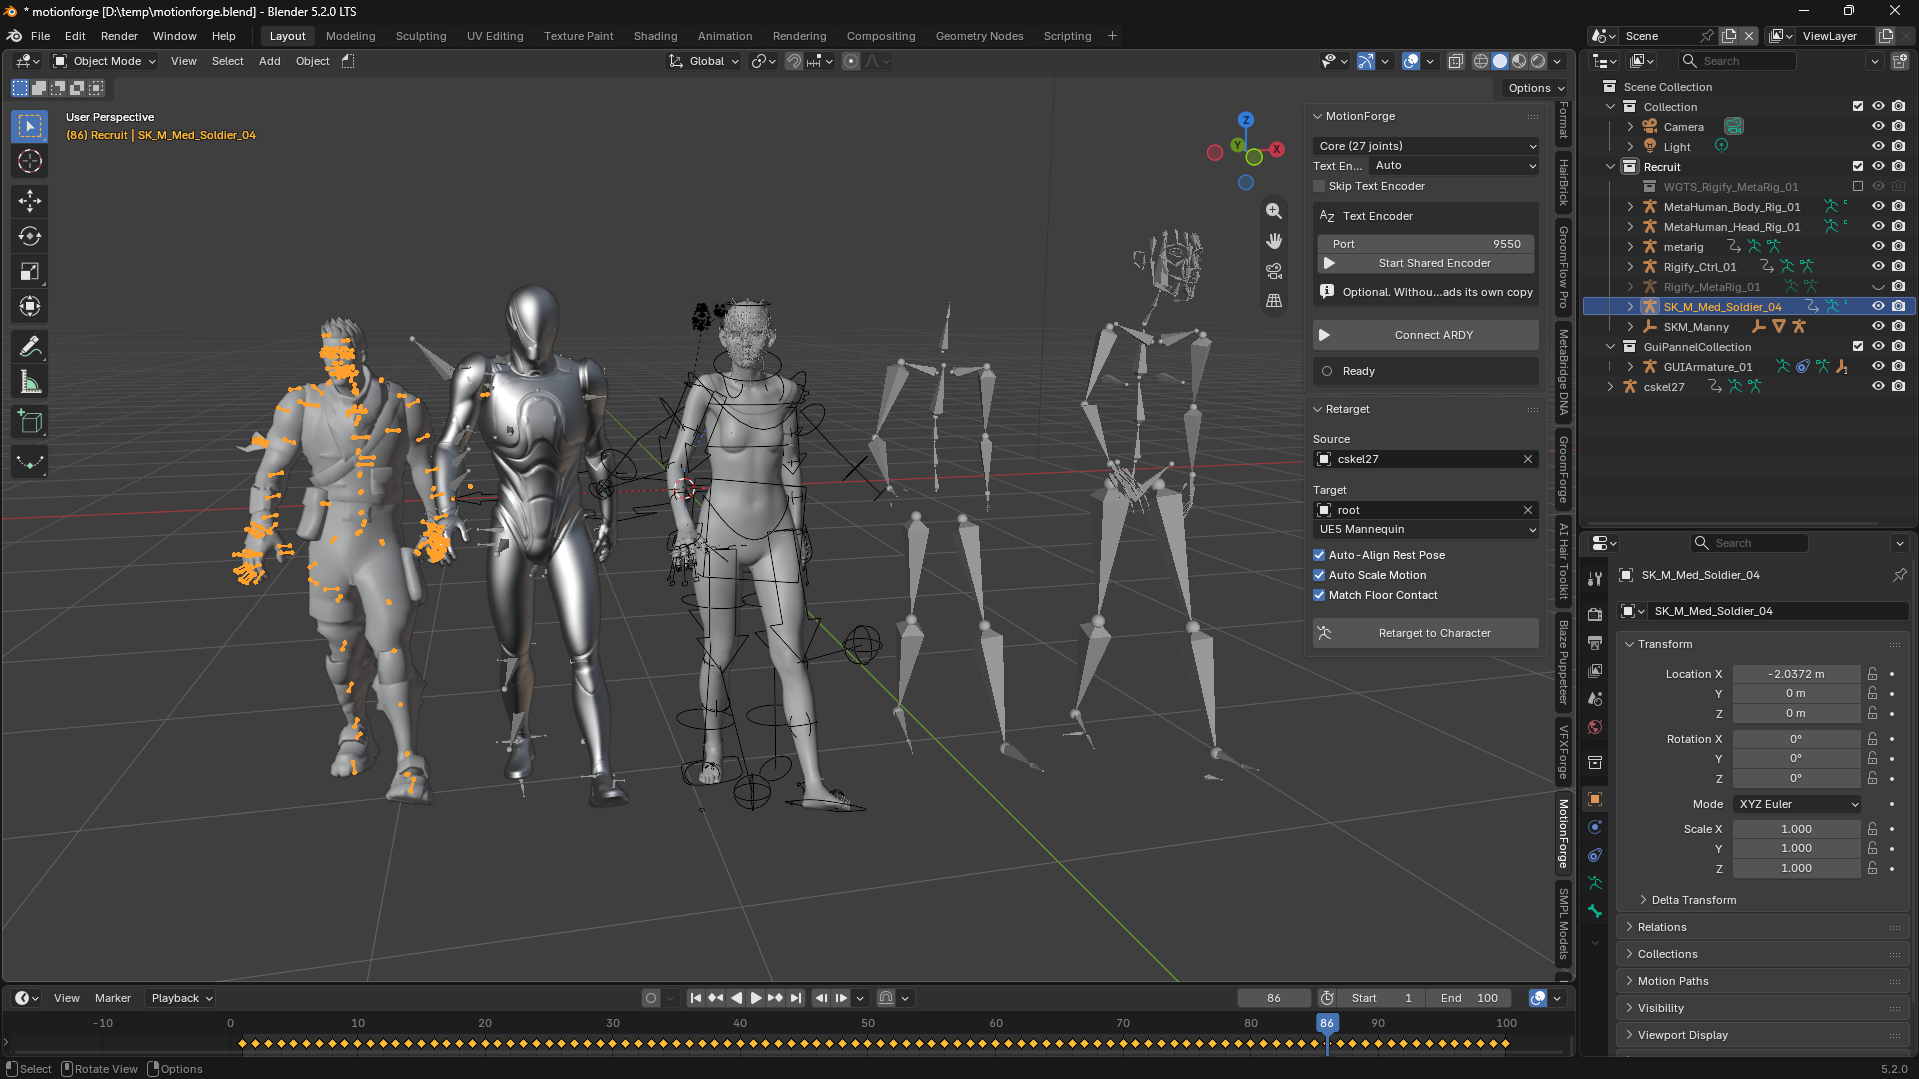This screenshot has height=1079, width=1919.
Task: Open the Tool properties tab icon
Action: coord(1595,579)
